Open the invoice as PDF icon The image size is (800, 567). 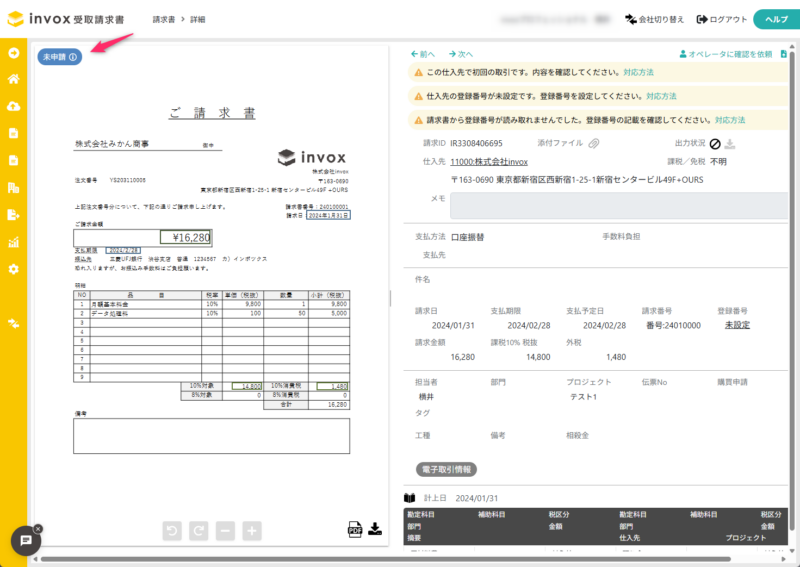pyautogui.click(x=355, y=529)
